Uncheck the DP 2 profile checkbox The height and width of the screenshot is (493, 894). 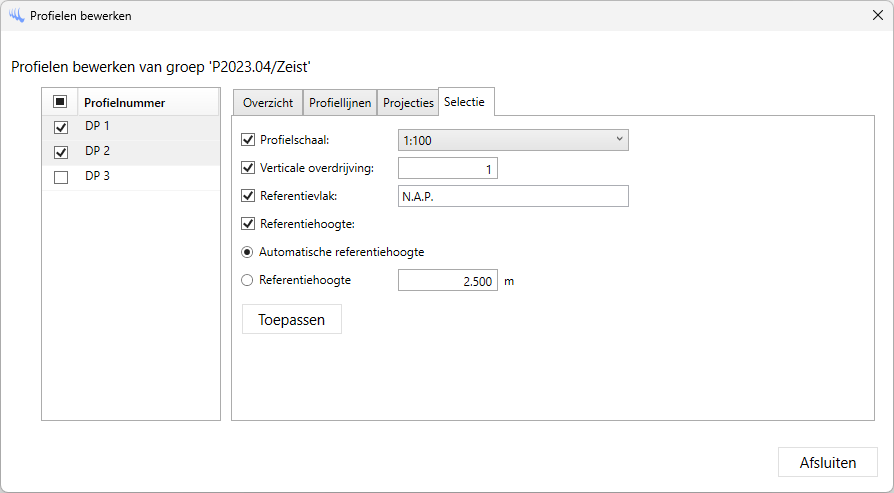click(60, 152)
